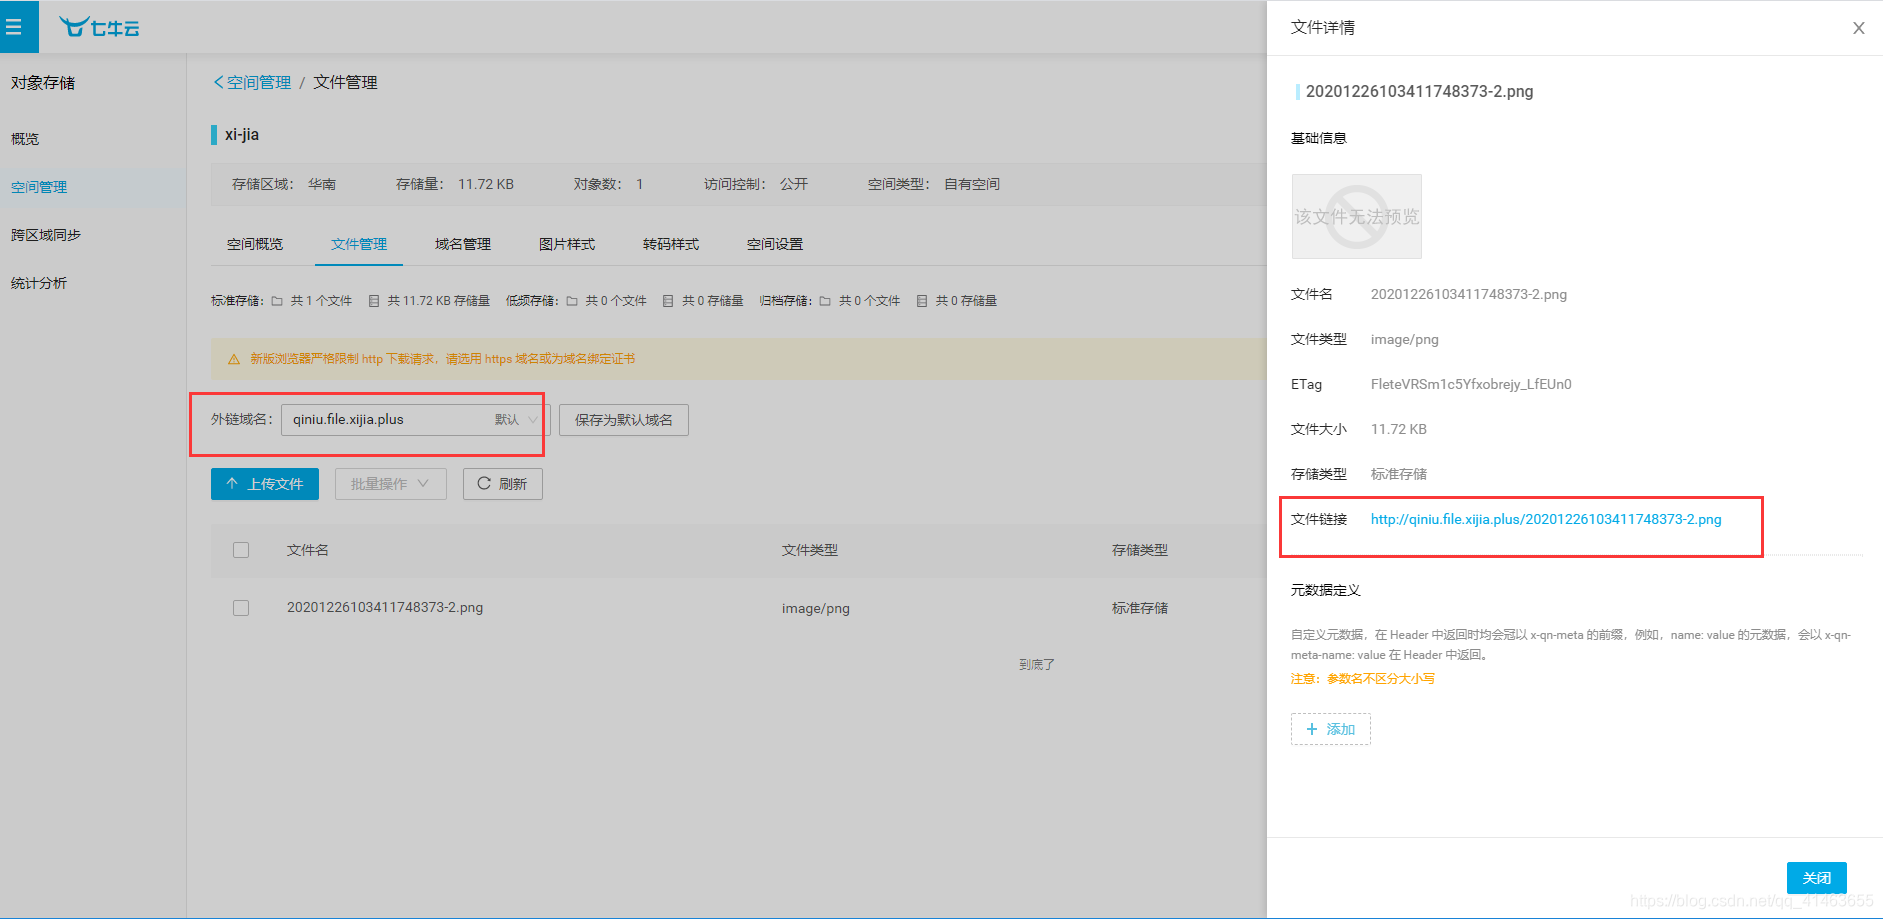Switch to the 空间设置 tab
This screenshot has height=919, width=1883.
(775, 244)
